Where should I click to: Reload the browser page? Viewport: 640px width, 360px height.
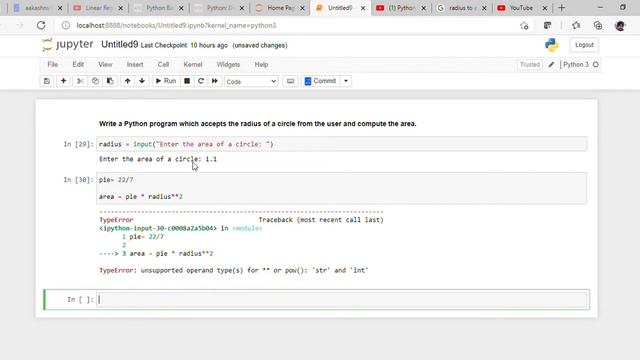click(x=41, y=25)
